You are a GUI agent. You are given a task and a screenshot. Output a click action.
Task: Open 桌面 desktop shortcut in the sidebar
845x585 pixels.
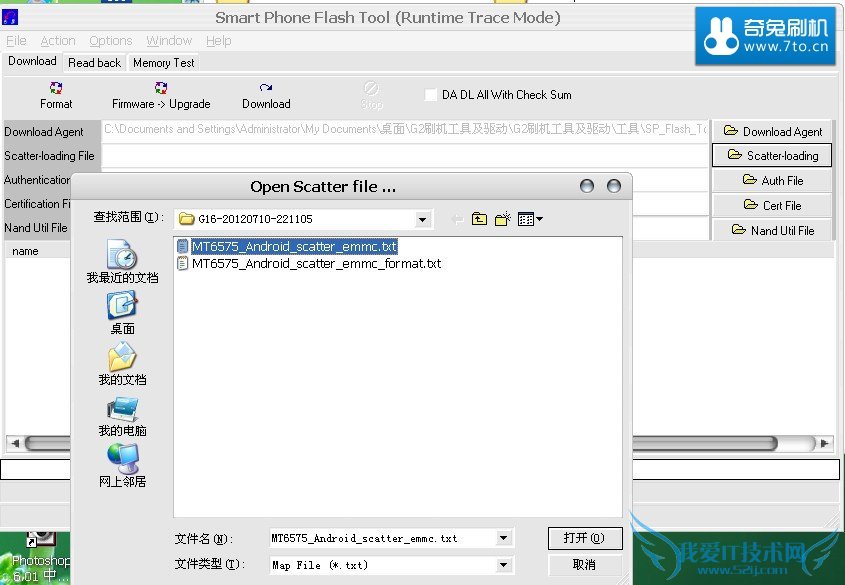[x=122, y=313]
